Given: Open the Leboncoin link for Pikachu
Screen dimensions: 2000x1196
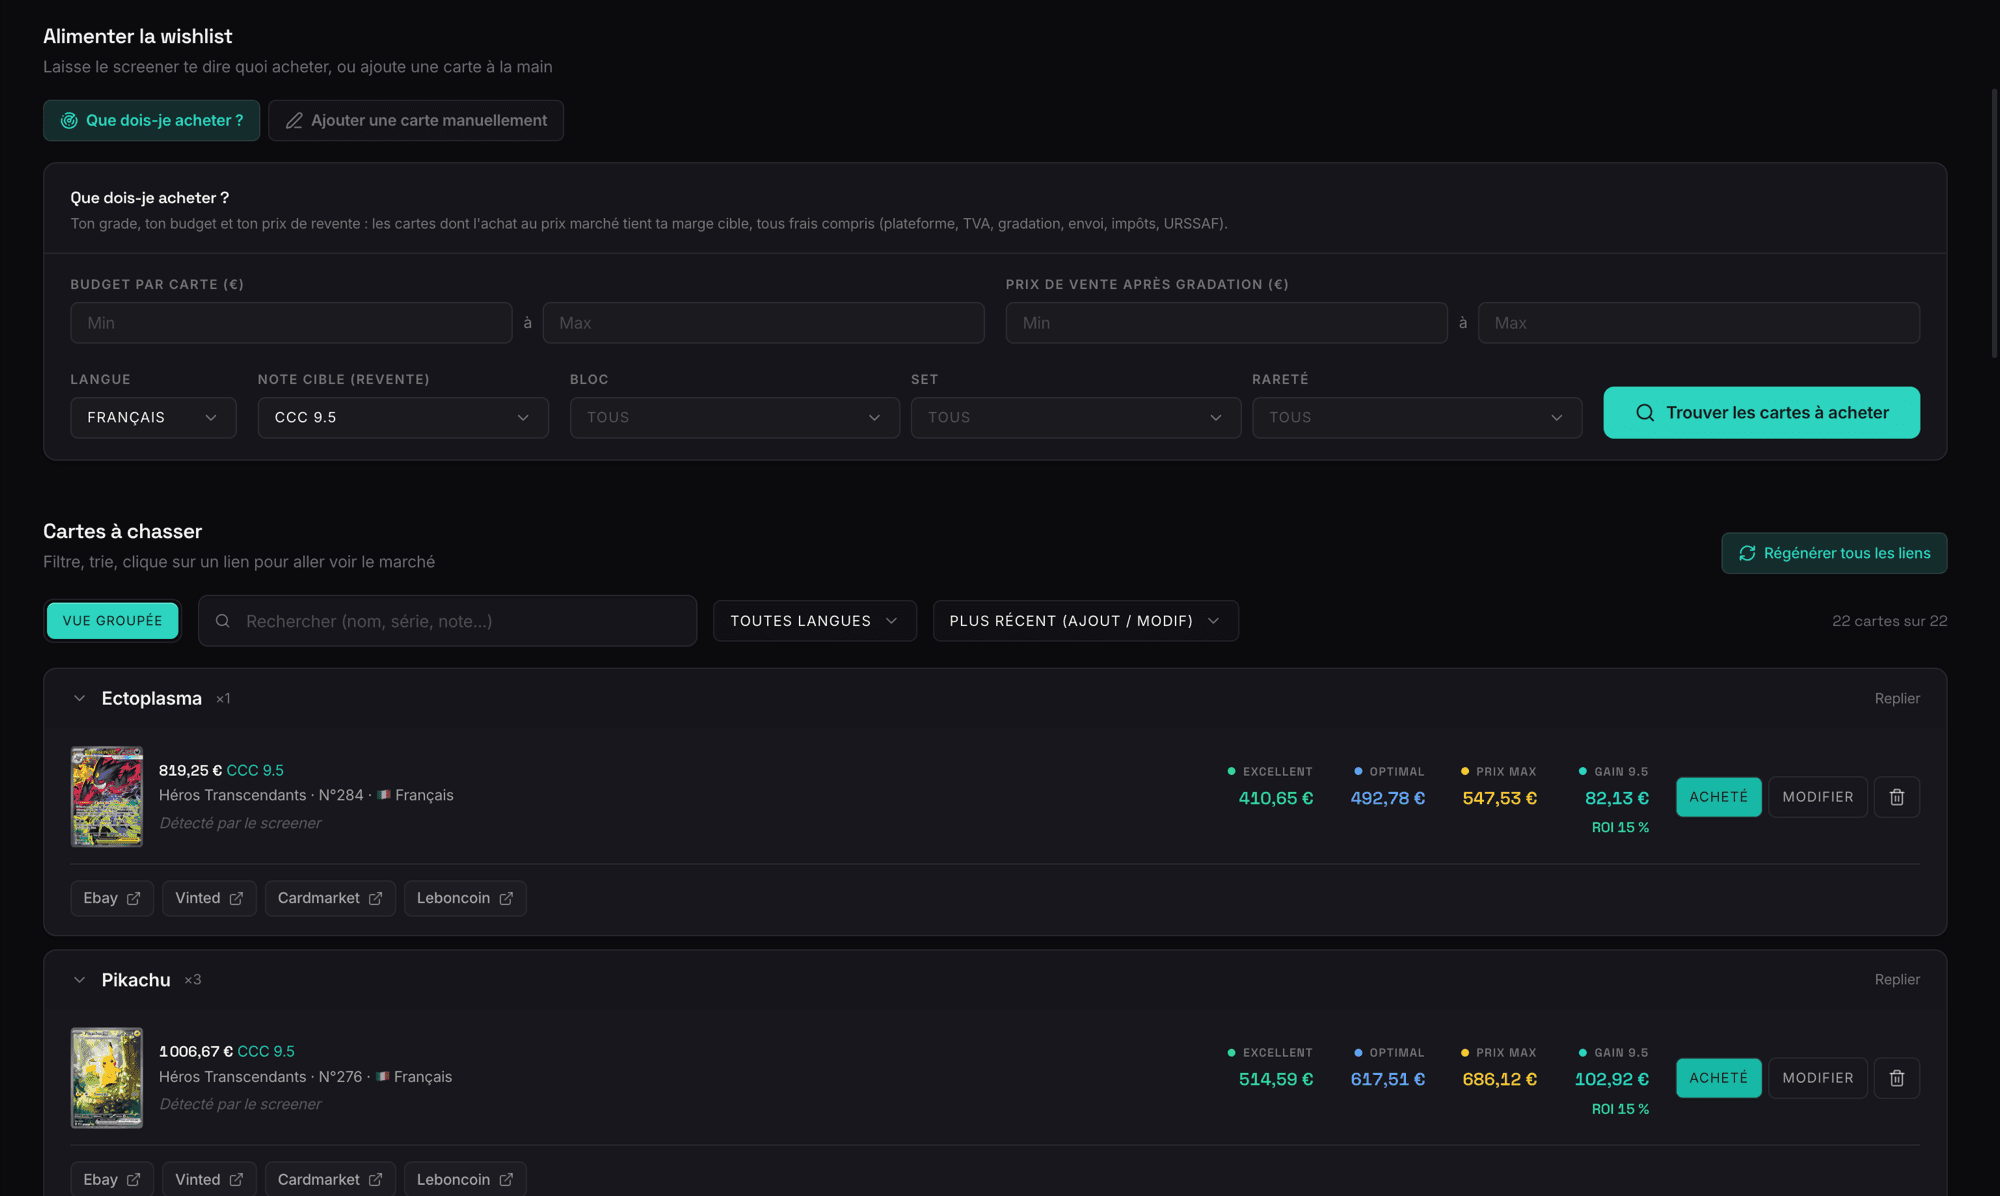Looking at the screenshot, I should tap(465, 1179).
